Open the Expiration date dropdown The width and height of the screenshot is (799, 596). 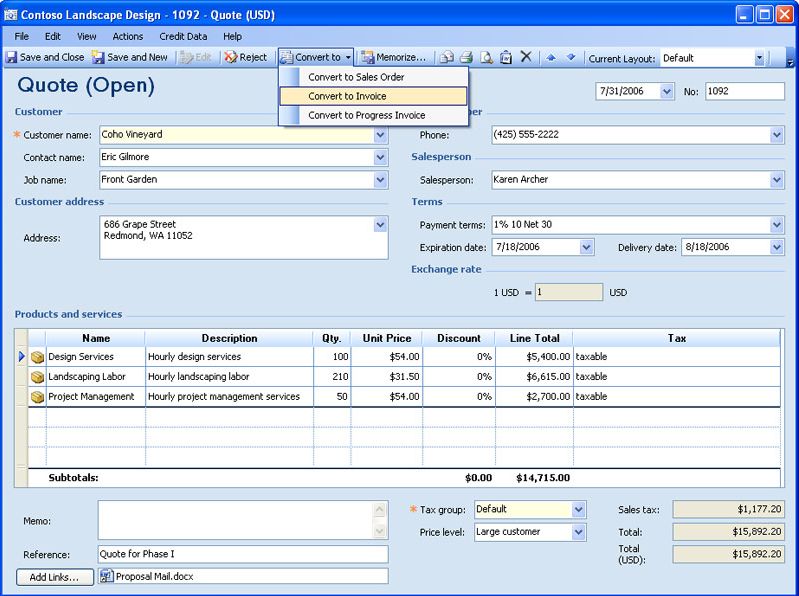pos(587,248)
